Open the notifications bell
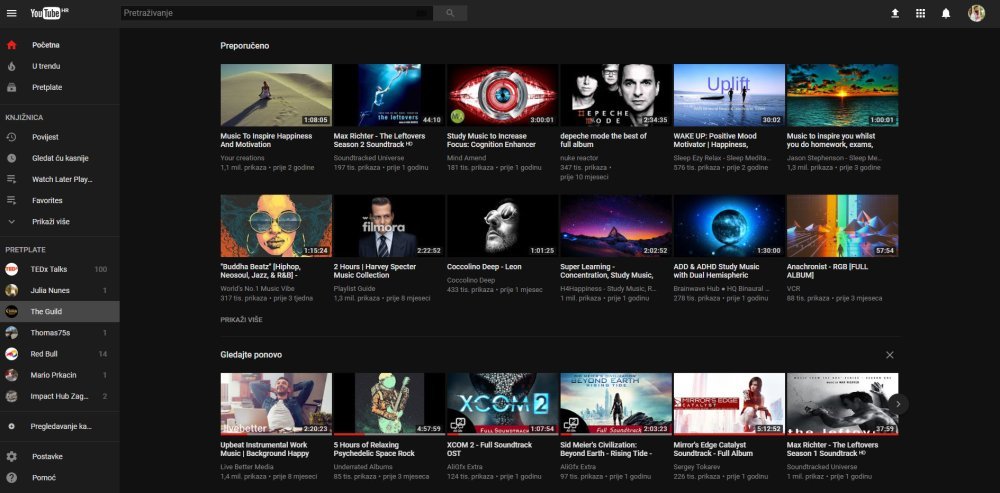Image resolution: width=1000 pixels, height=493 pixels. [946, 13]
